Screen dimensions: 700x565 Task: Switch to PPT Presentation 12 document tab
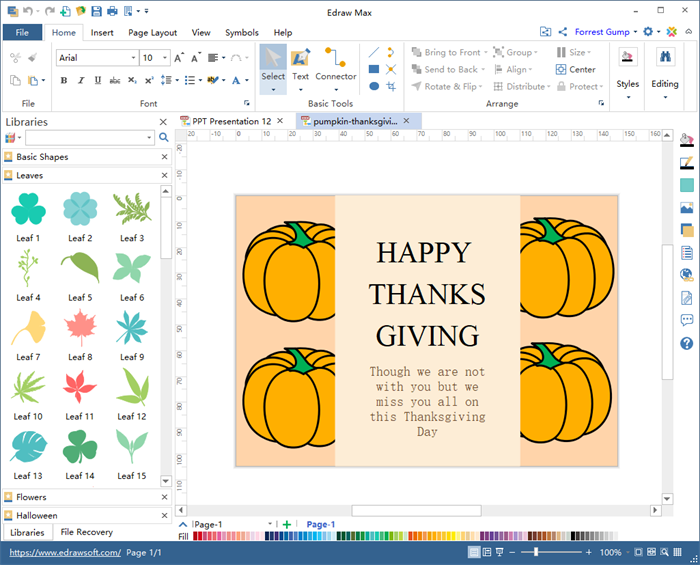(x=232, y=121)
